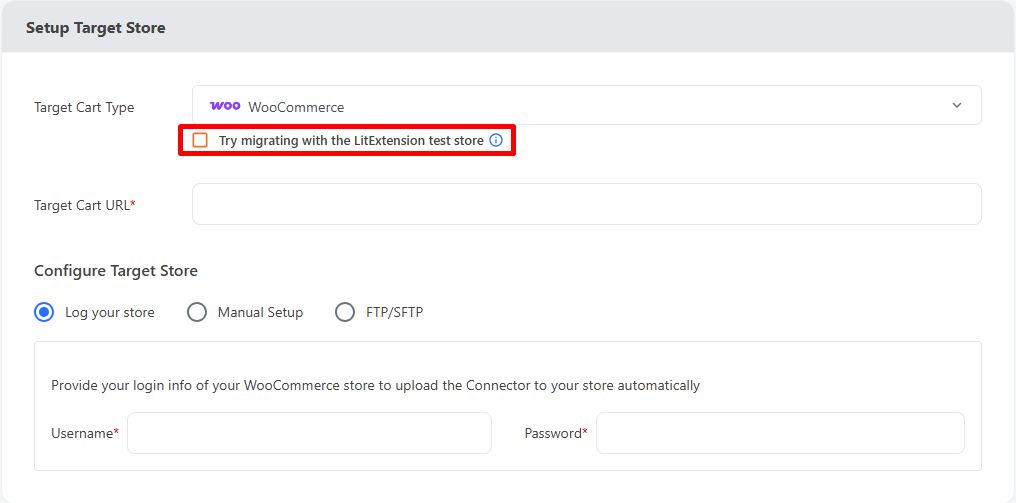Click the Target Cart URL label
1016x503 pixels.
[x=85, y=205]
